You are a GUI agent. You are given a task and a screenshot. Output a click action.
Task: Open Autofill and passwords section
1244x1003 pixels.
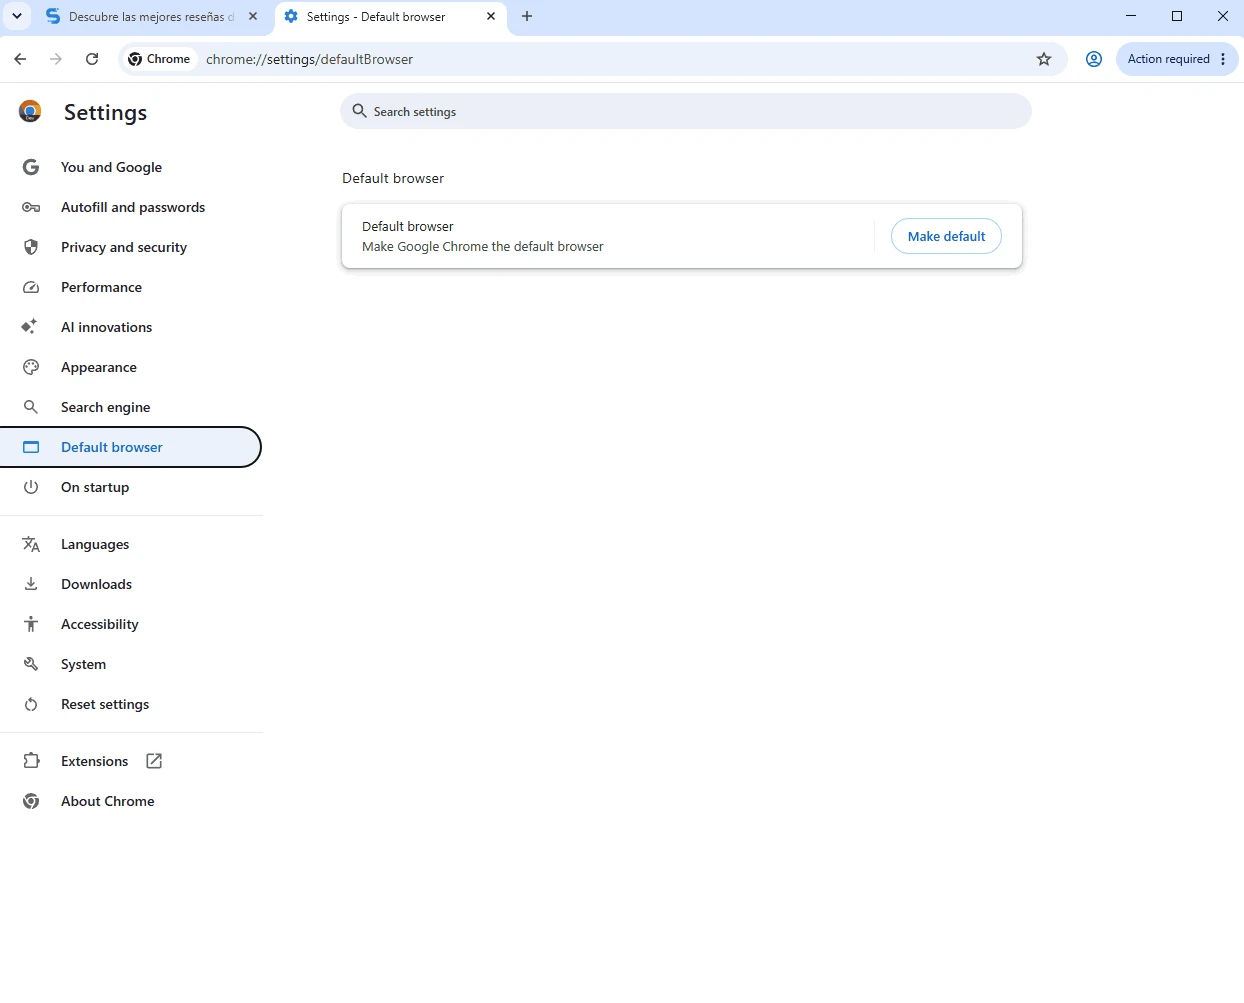pos(131,207)
